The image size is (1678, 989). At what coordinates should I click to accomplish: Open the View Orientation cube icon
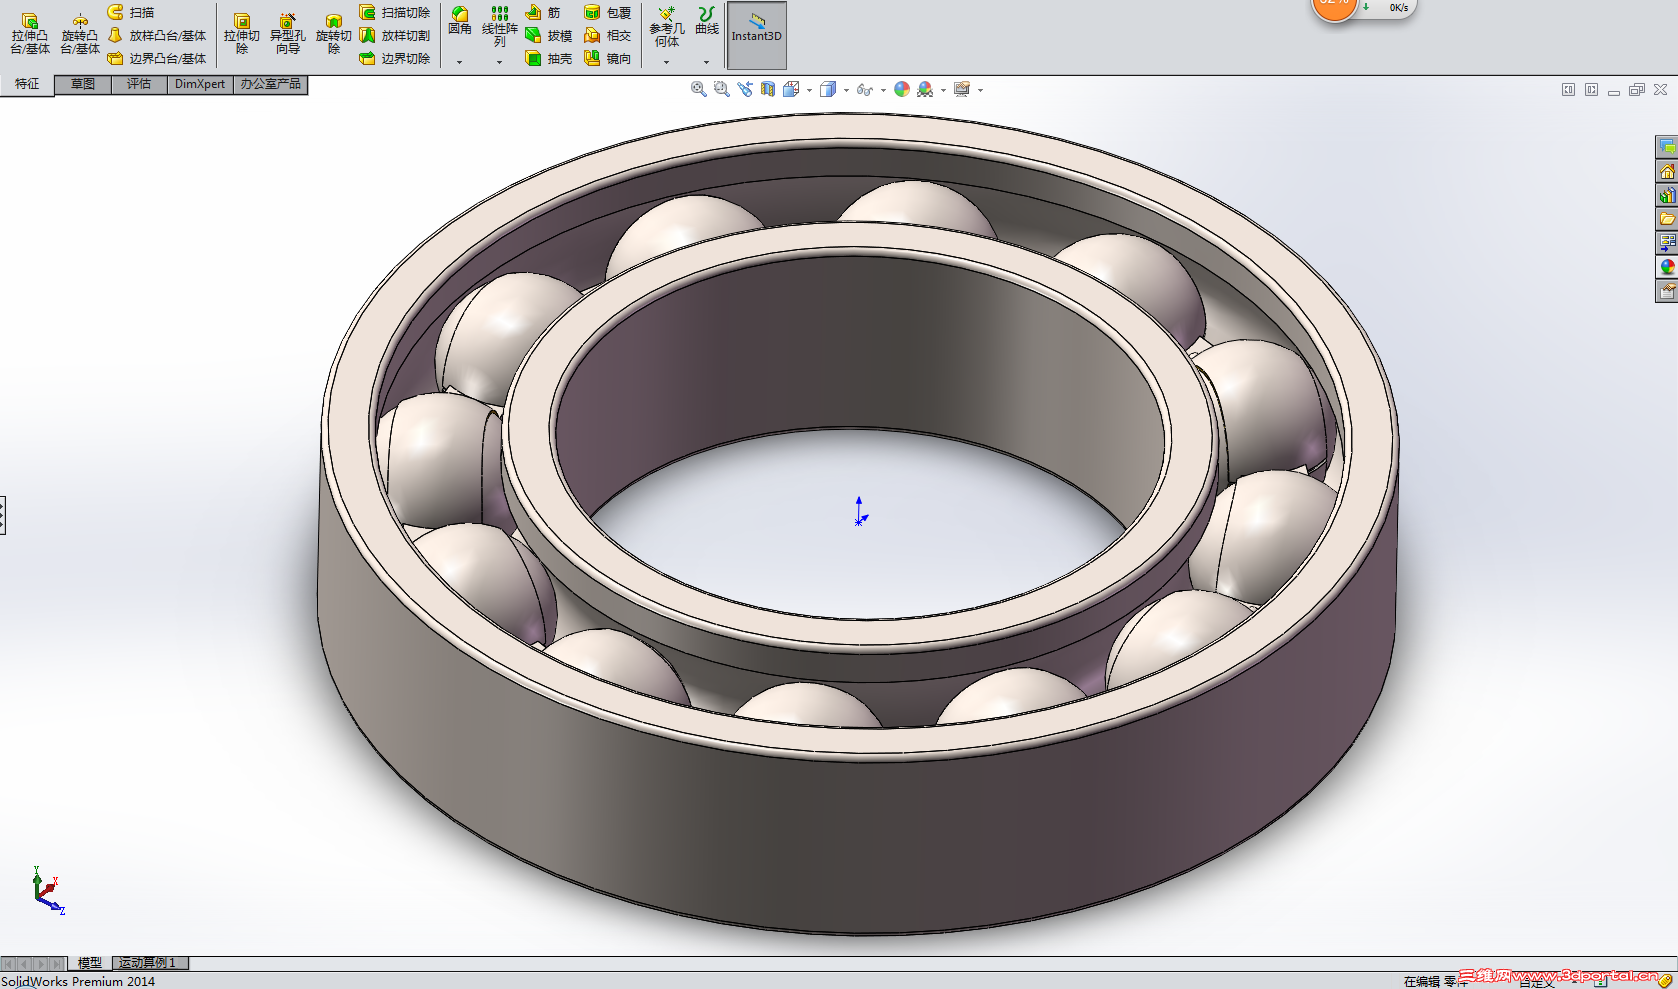(791, 89)
